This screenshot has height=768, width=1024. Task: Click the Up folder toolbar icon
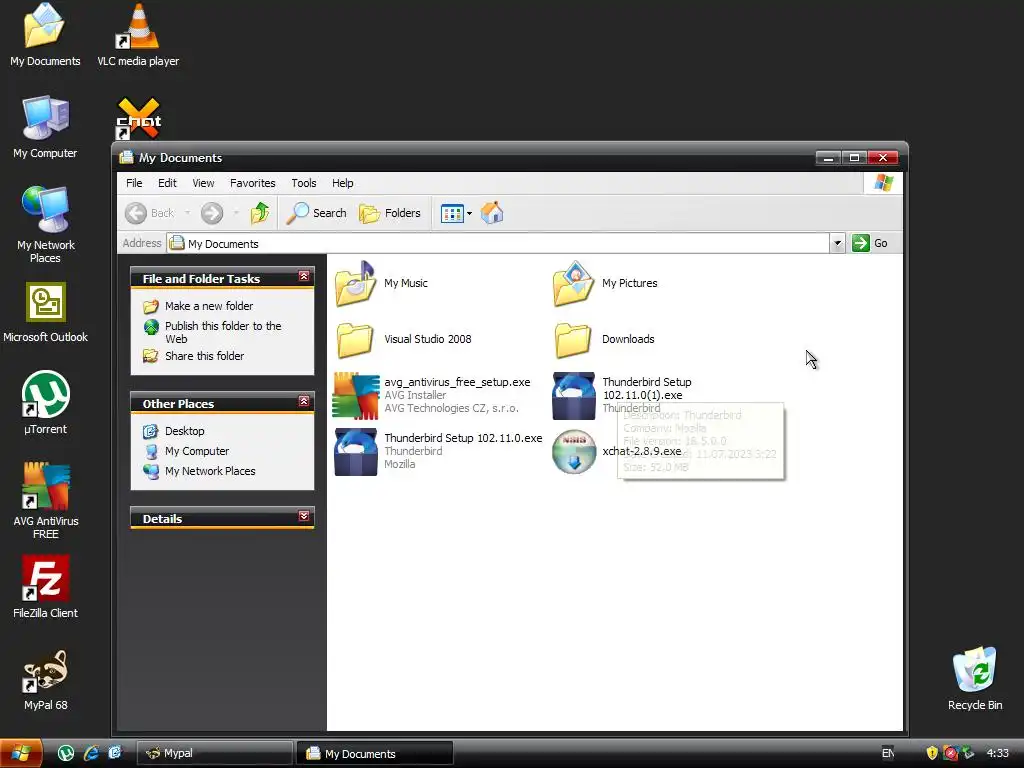pyautogui.click(x=260, y=213)
